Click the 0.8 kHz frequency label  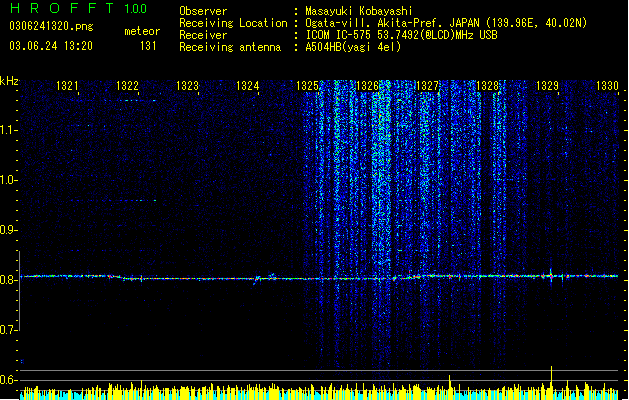click(9, 280)
